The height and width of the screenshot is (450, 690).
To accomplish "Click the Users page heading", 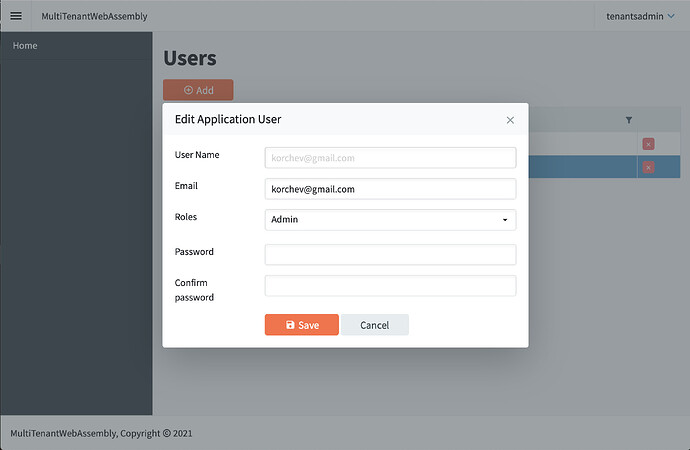I will (190, 58).
